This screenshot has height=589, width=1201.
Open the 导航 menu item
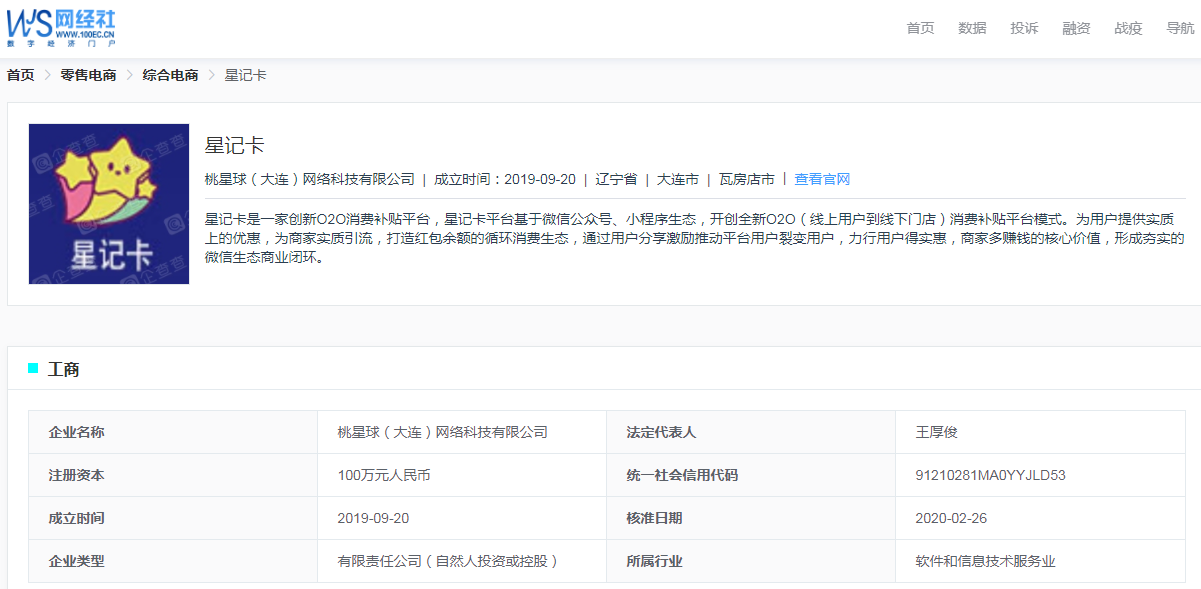click(x=1180, y=28)
